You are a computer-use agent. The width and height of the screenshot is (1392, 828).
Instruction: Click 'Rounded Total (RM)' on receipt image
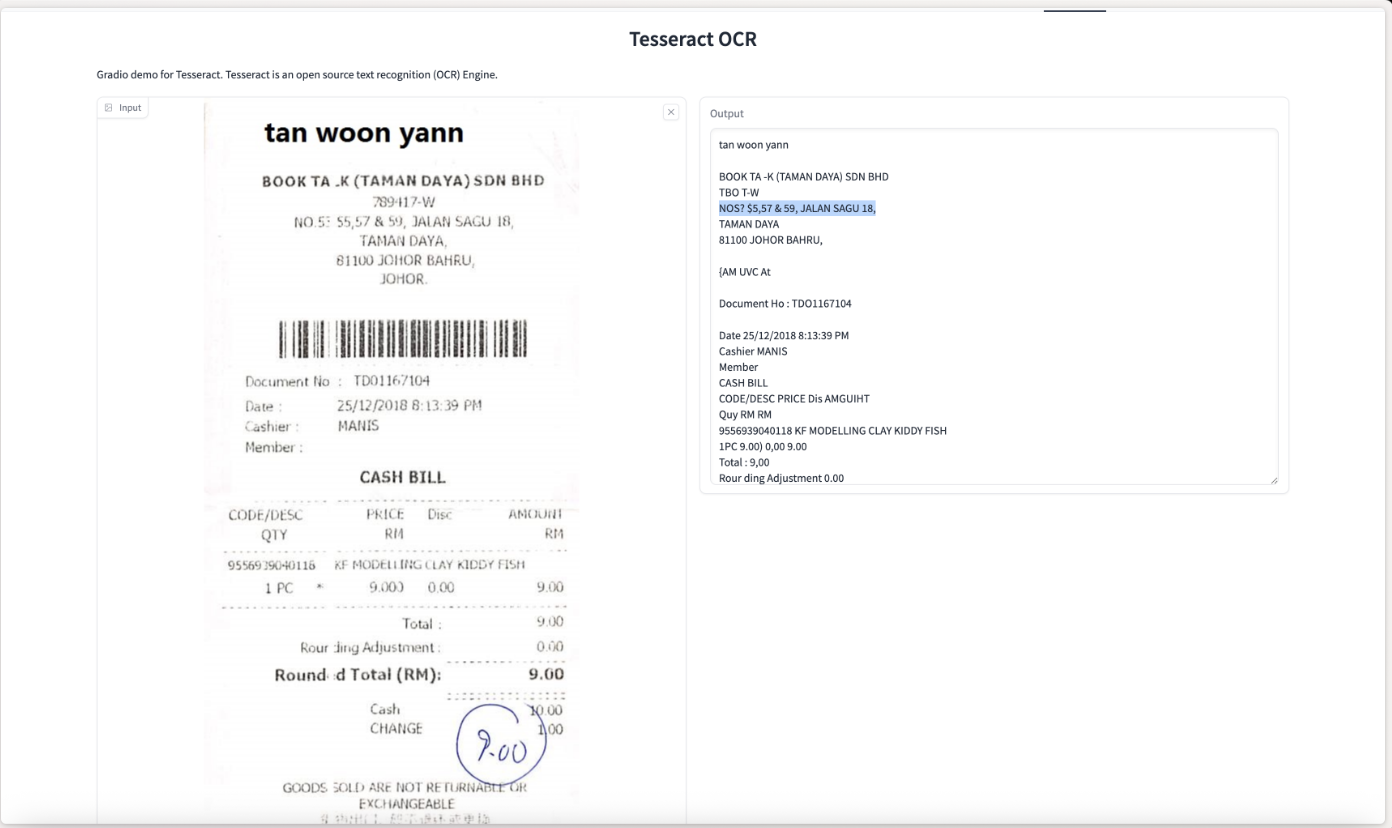tap(358, 675)
